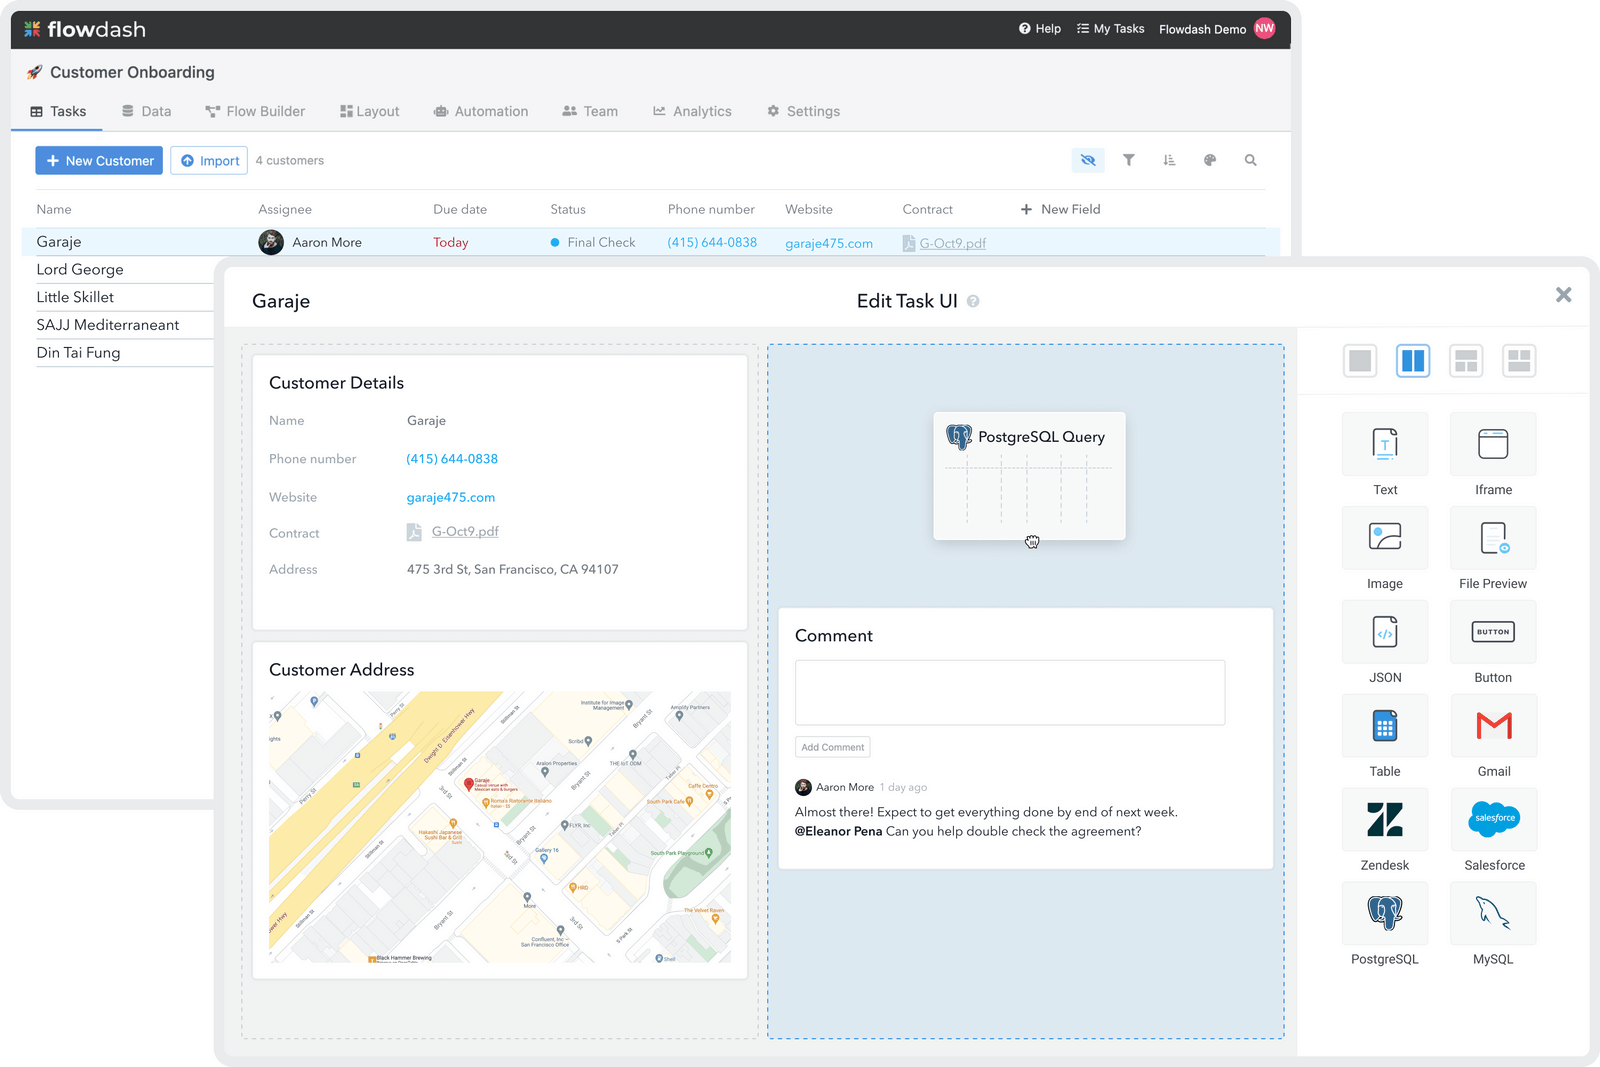Switch to the single-panel layout option

click(1360, 361)
